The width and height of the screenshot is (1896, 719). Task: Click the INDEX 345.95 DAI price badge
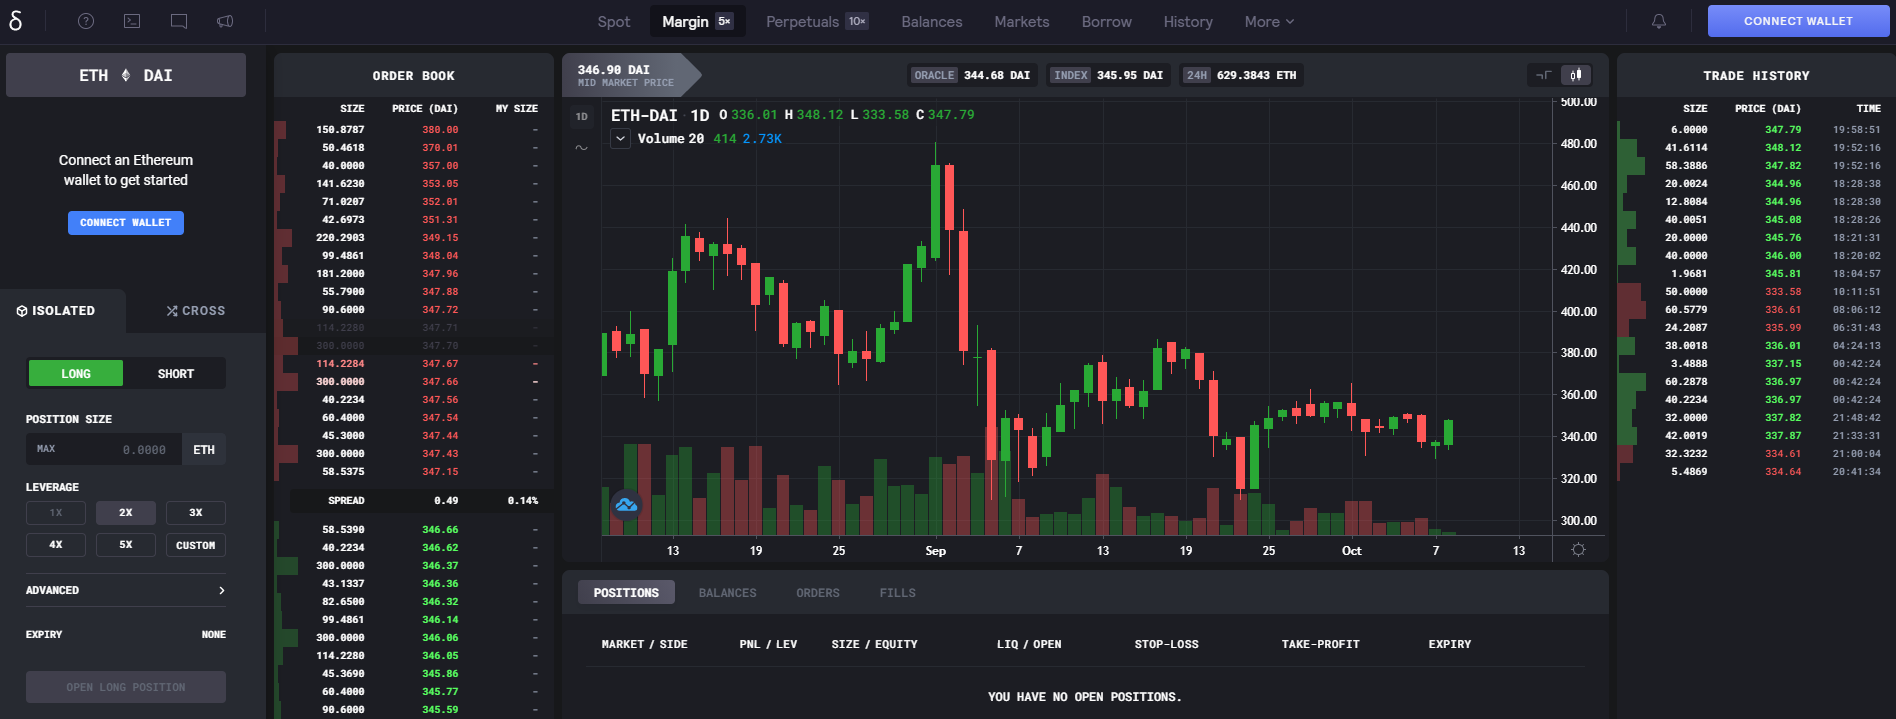[1107, 75]
